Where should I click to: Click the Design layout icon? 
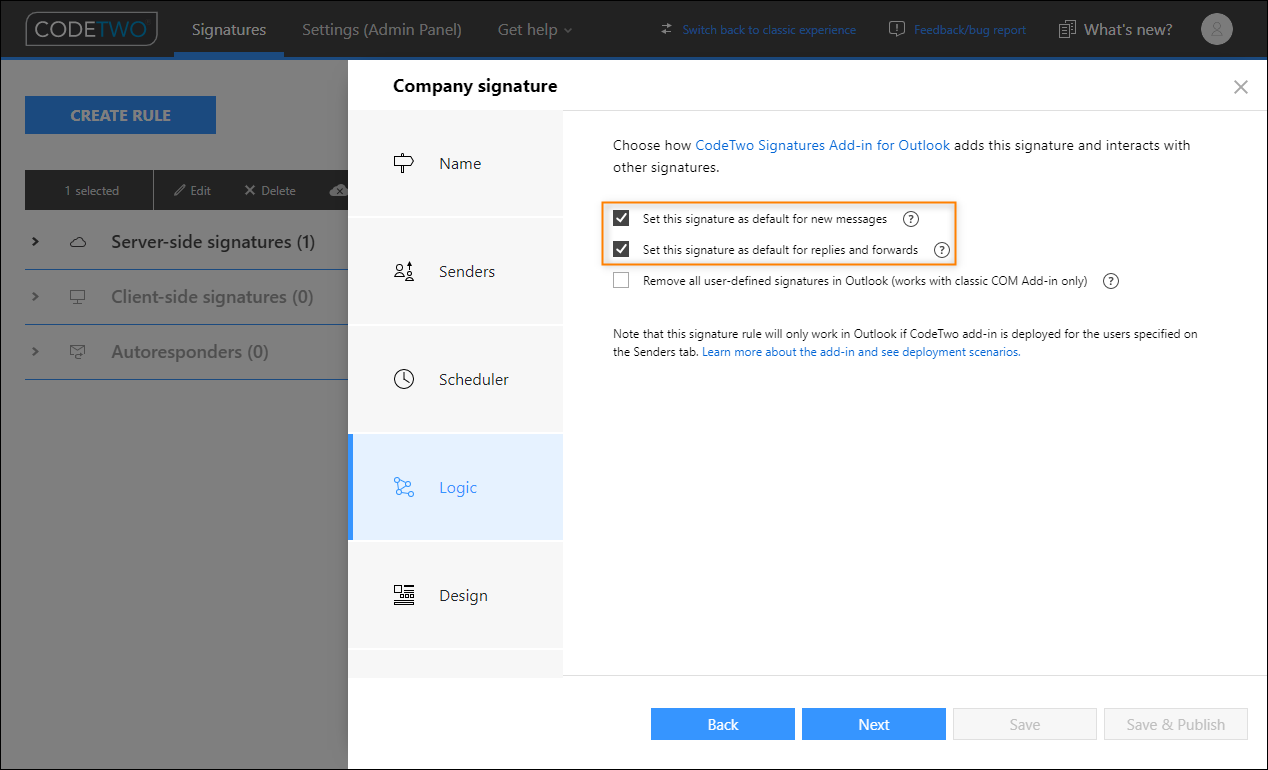tap(404, 595)
